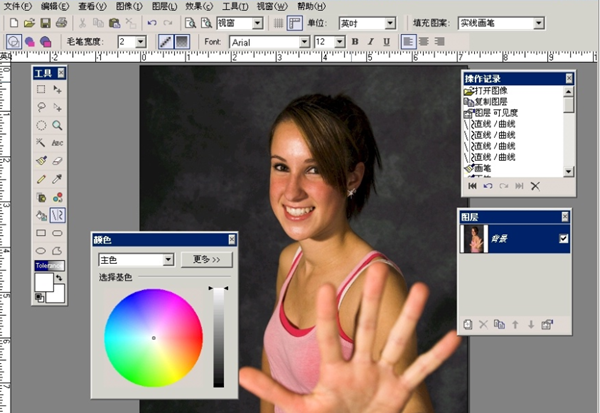Open the brush width dropdown
This screenshot has height=413, width=600.
click(141, 42)
